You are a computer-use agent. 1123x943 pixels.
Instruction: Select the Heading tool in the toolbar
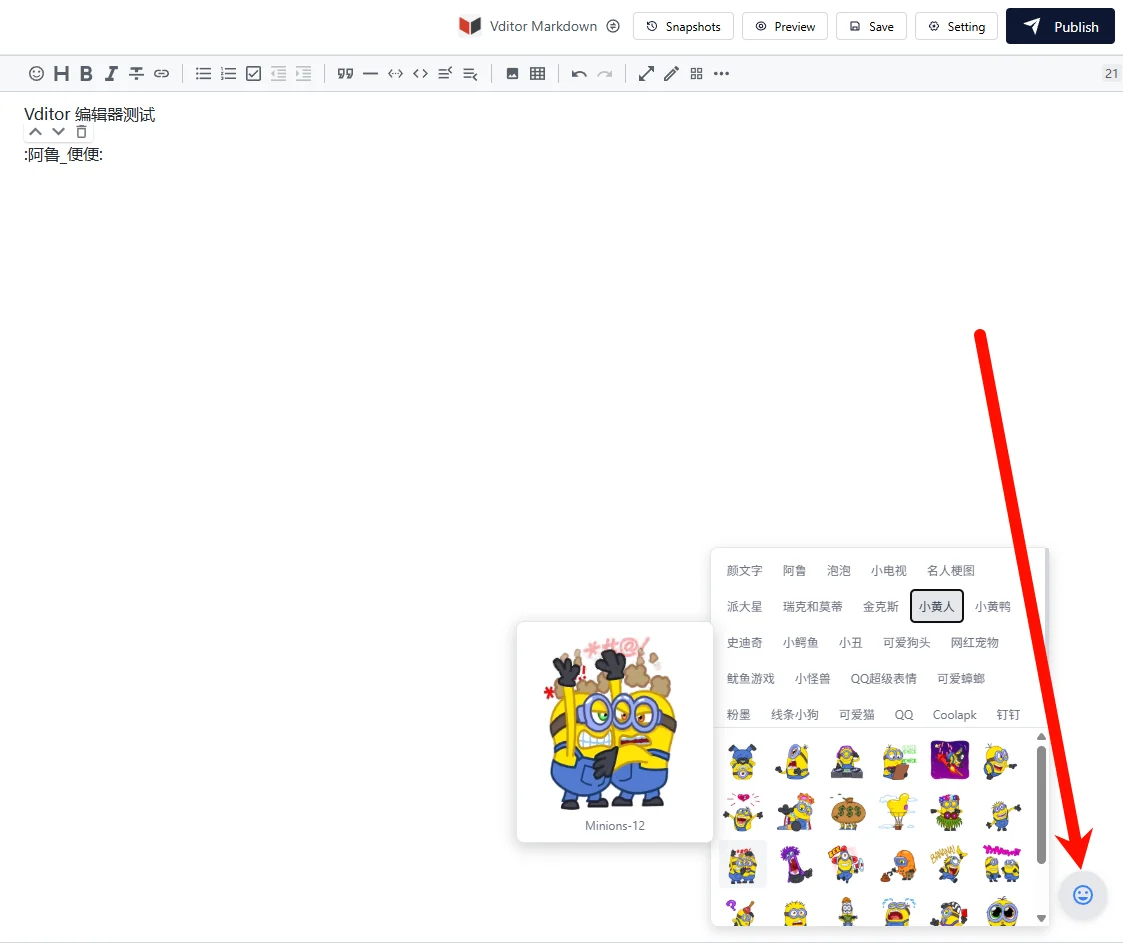(x=61, y=73)
